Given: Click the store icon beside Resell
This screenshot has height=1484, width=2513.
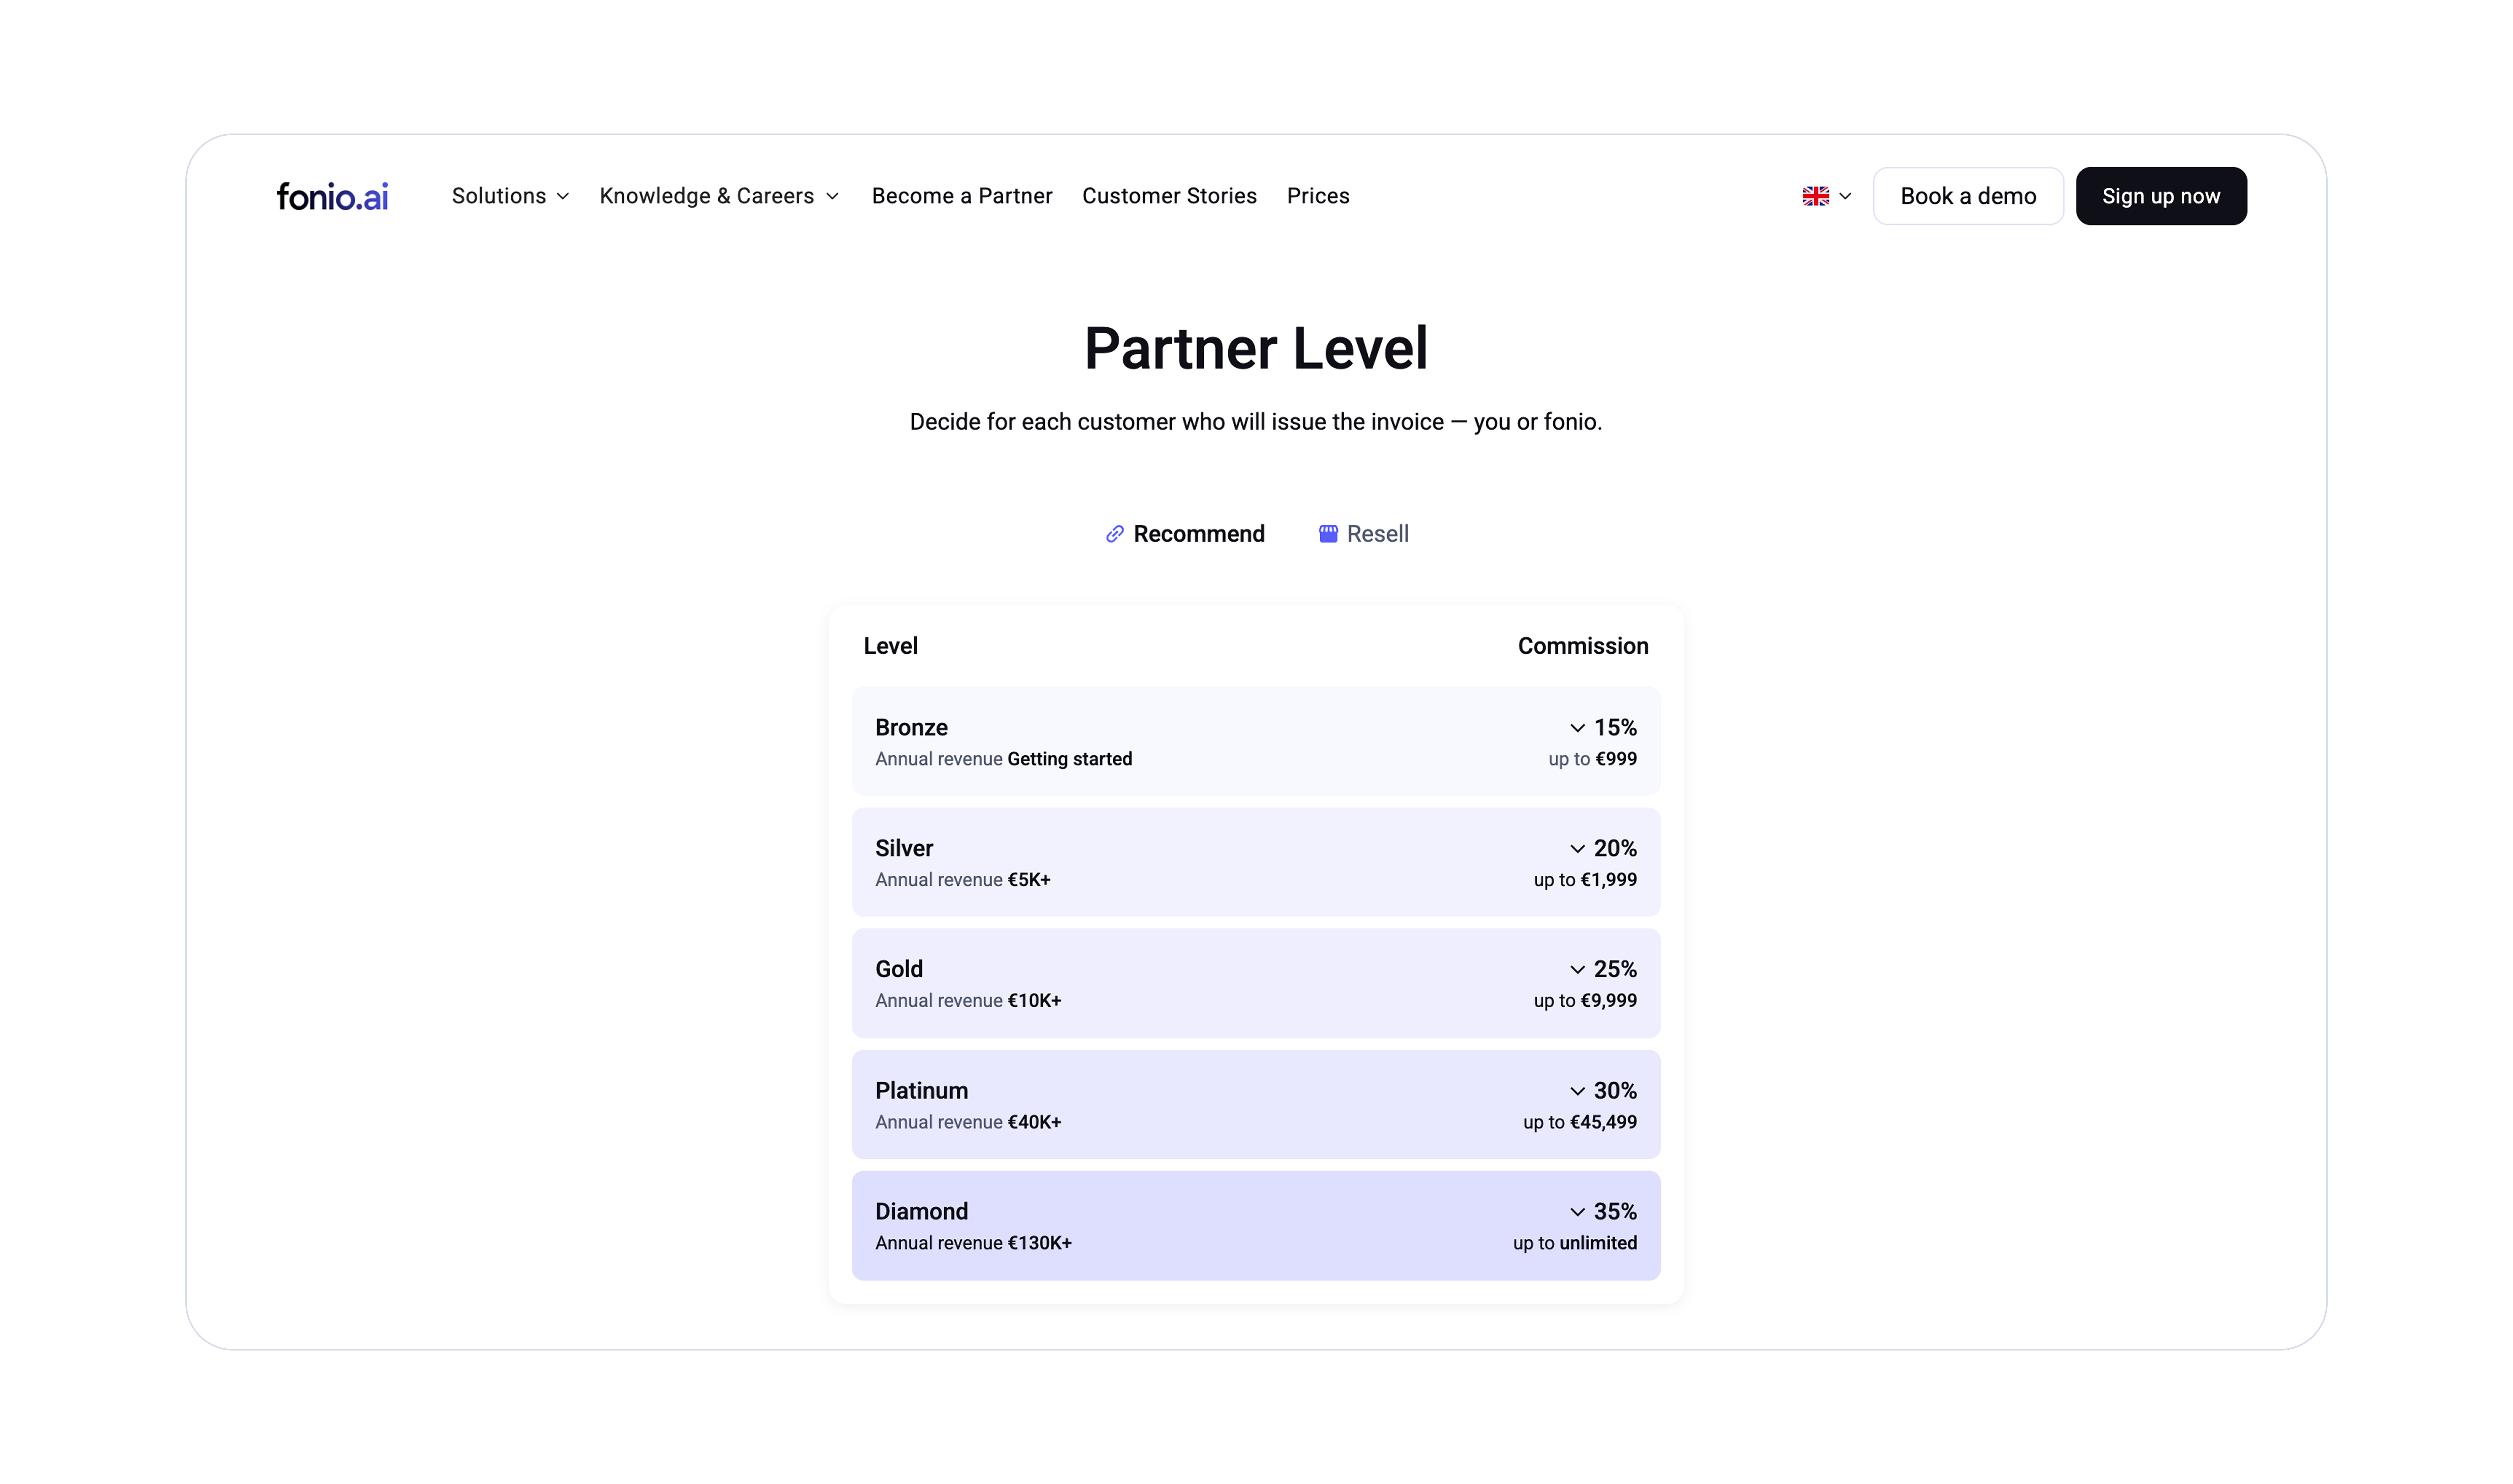Looking at the screenshot, I should tap(1328, 534).
